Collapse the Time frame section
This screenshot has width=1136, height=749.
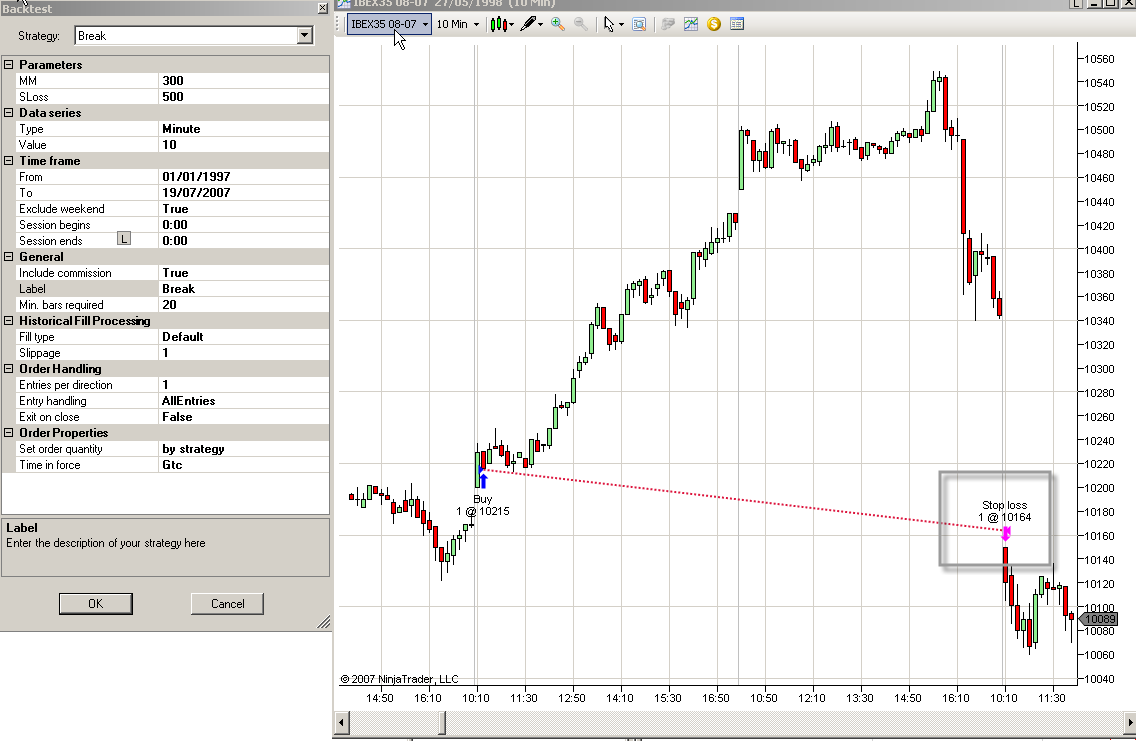point(9,160)
